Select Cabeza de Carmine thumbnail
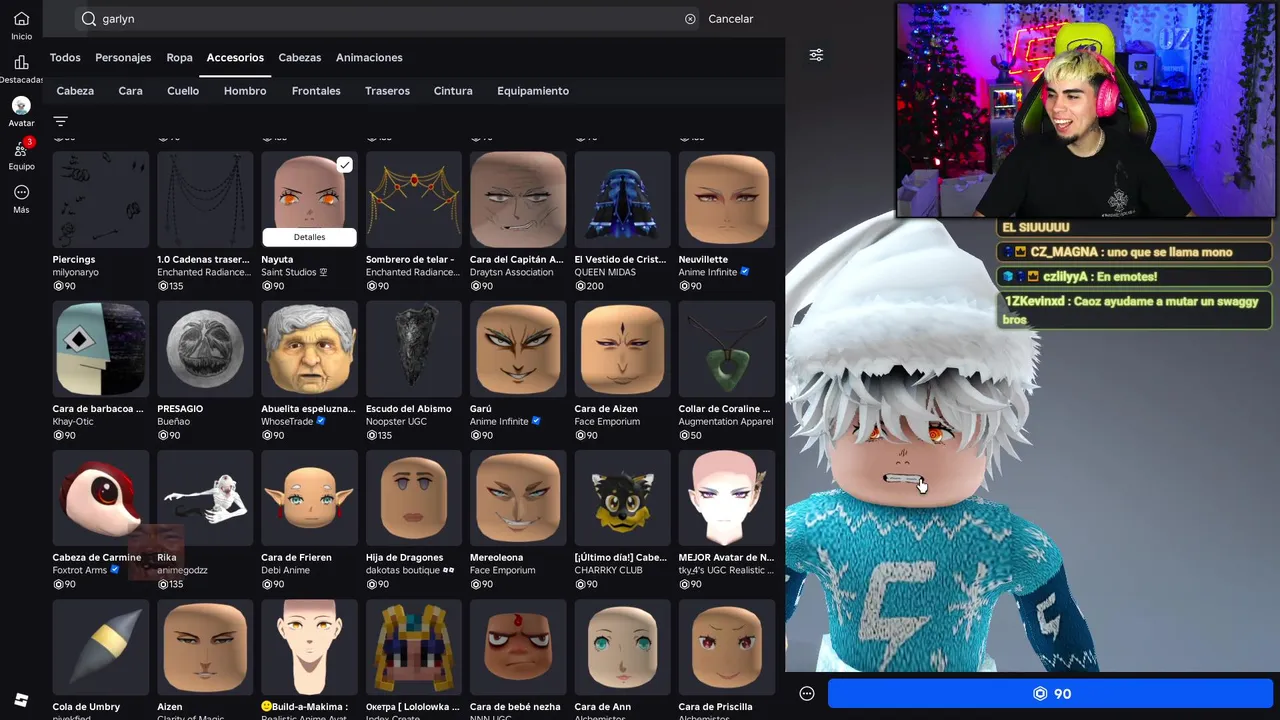Screen dimensions: 1280x720 (101, 498)
